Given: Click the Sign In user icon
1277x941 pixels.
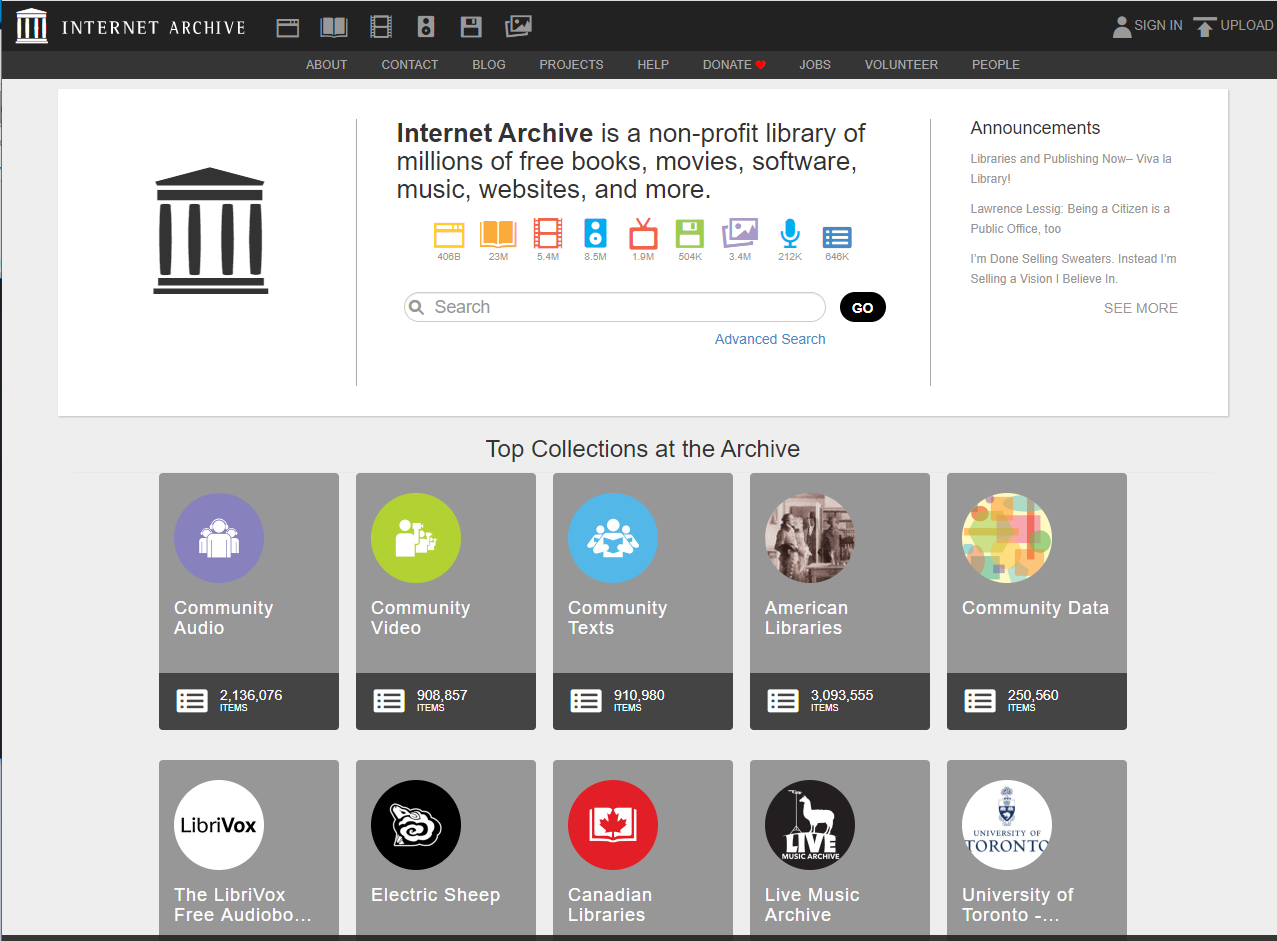Looking at the screenshot, I should click(1122, 27).
